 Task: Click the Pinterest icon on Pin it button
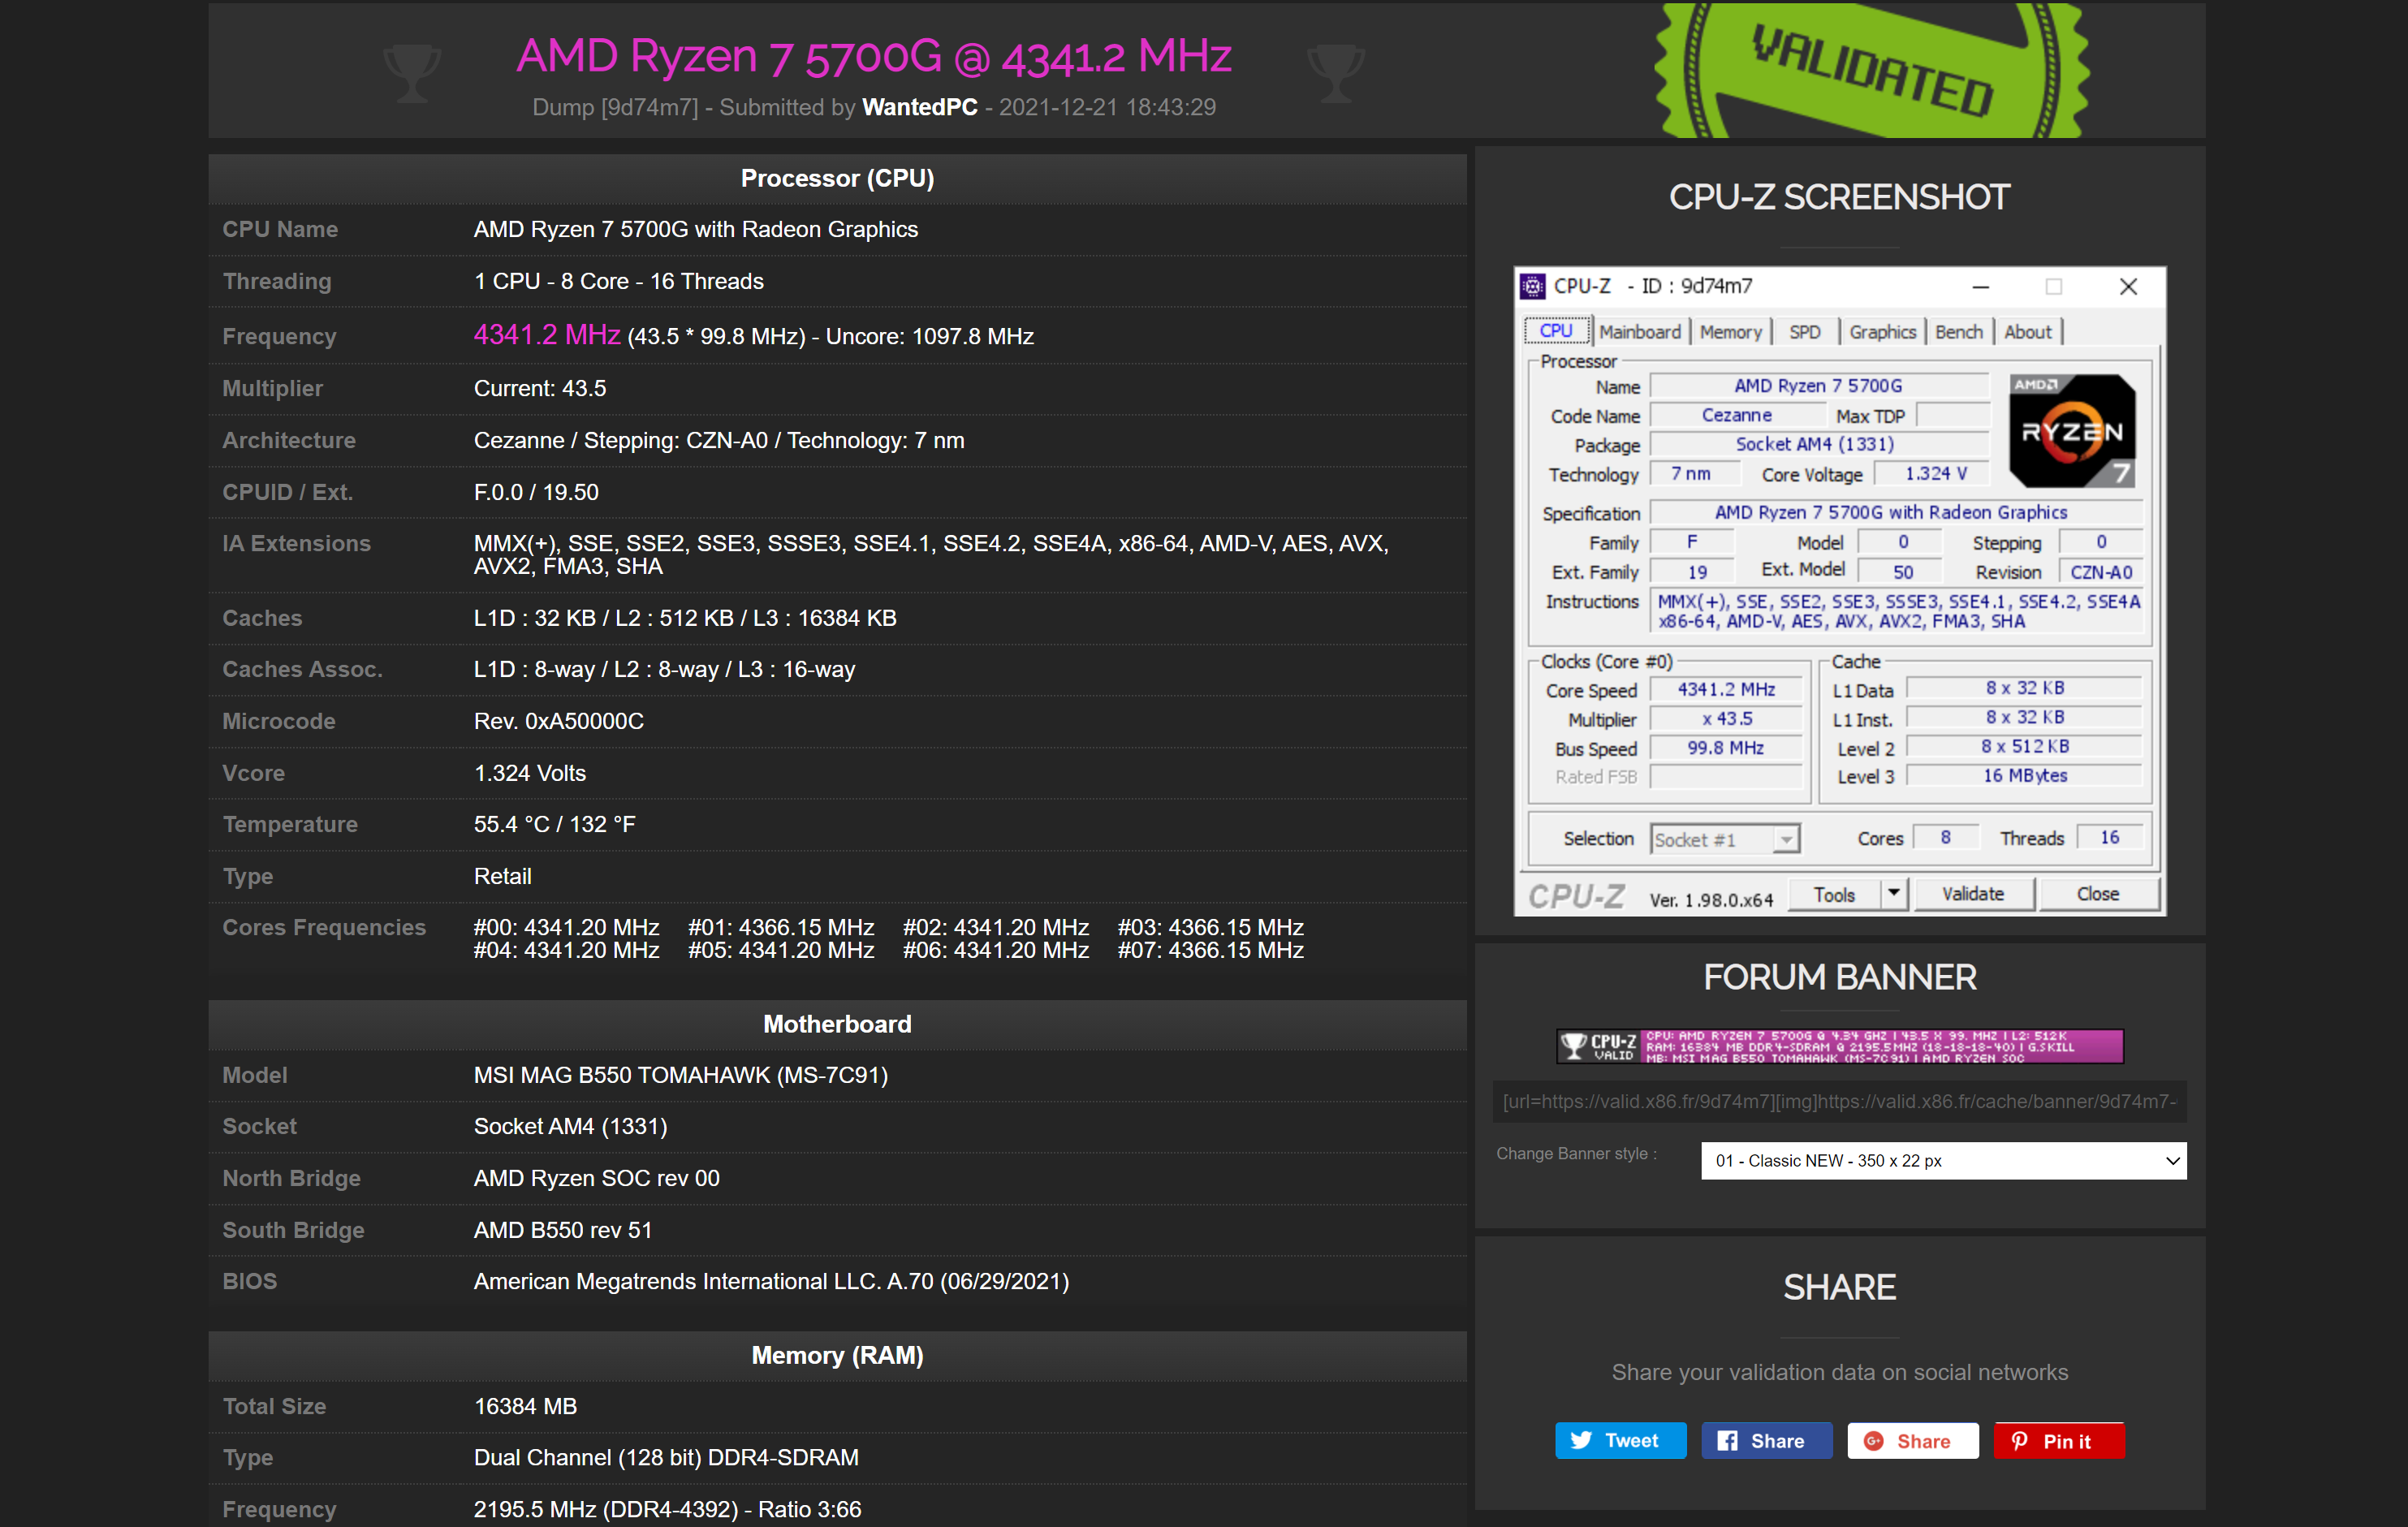pos(2019,1440)
